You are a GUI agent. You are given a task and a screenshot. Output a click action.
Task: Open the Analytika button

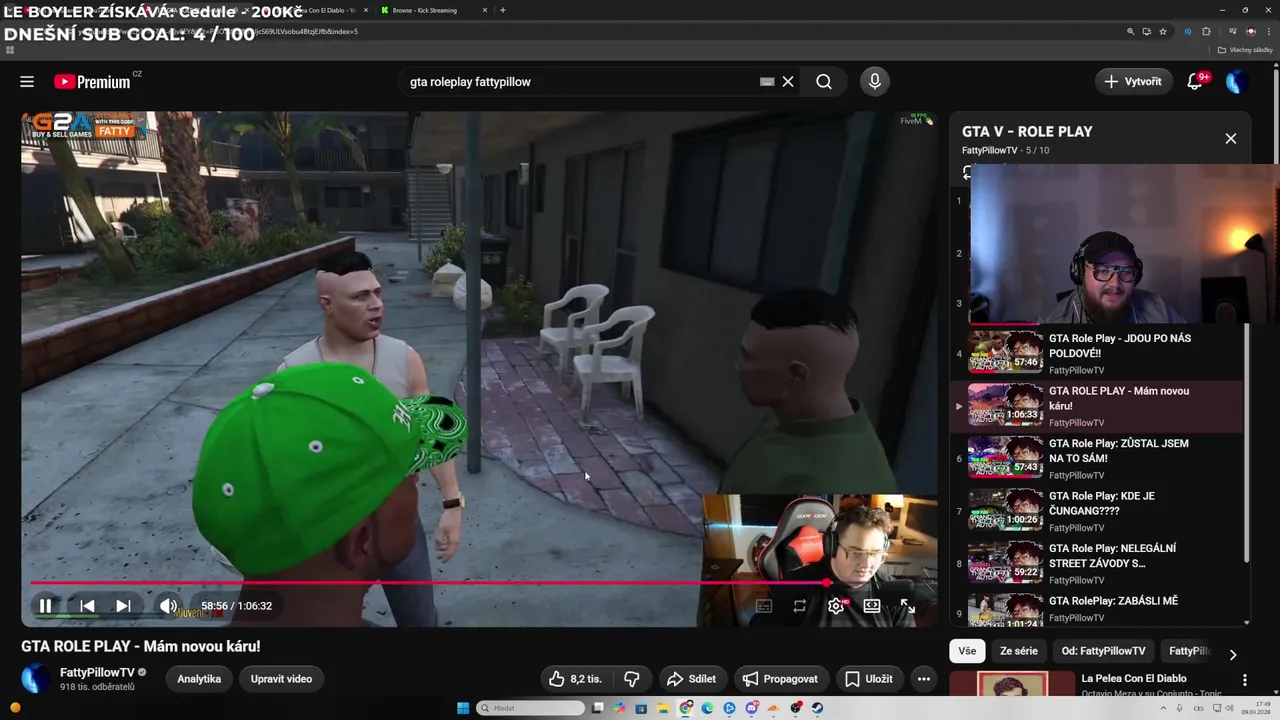[199, 679]
